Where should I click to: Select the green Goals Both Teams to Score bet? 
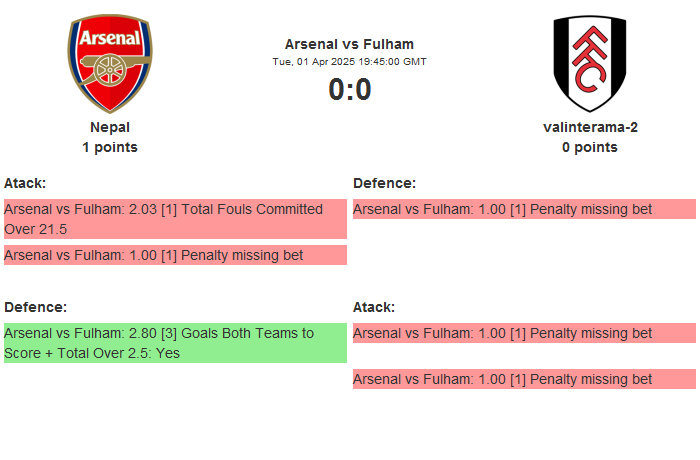click(175, 343)
